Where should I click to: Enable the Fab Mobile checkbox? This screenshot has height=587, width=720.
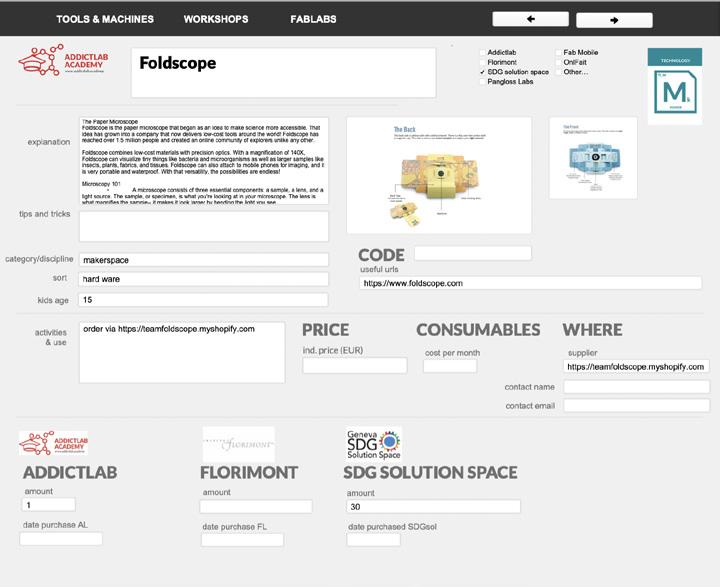click(558, 53)
